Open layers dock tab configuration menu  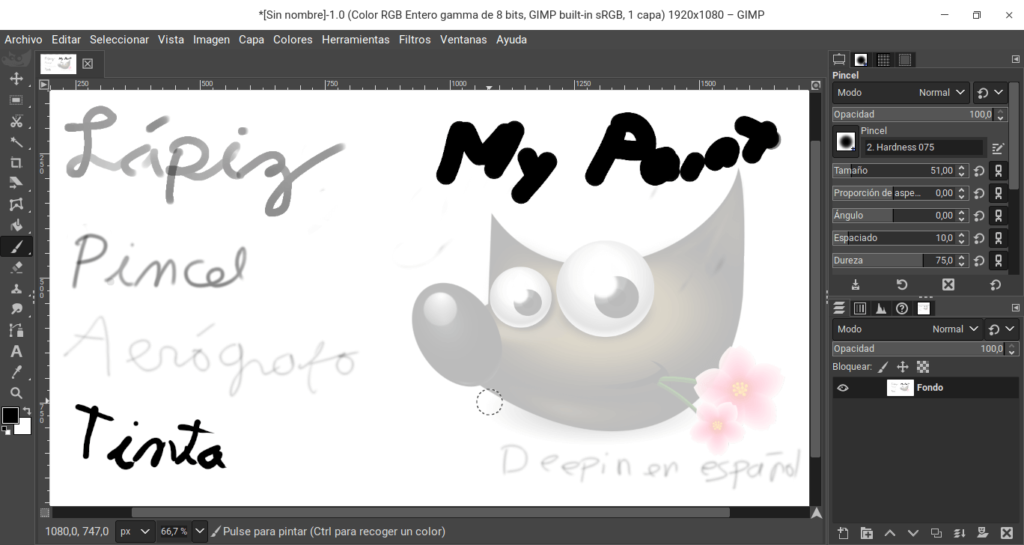click(1016, 307)
